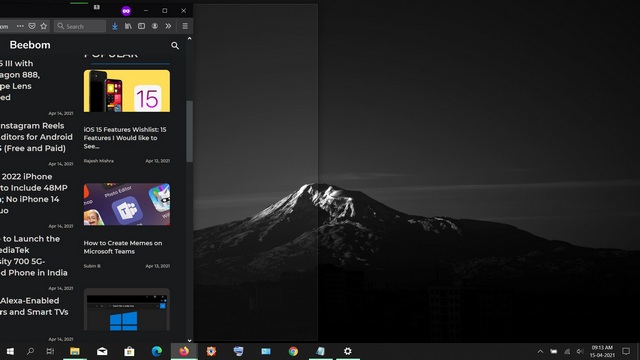
Task: Toggle the Firefox sidebar icon
Action: [141, 26]
